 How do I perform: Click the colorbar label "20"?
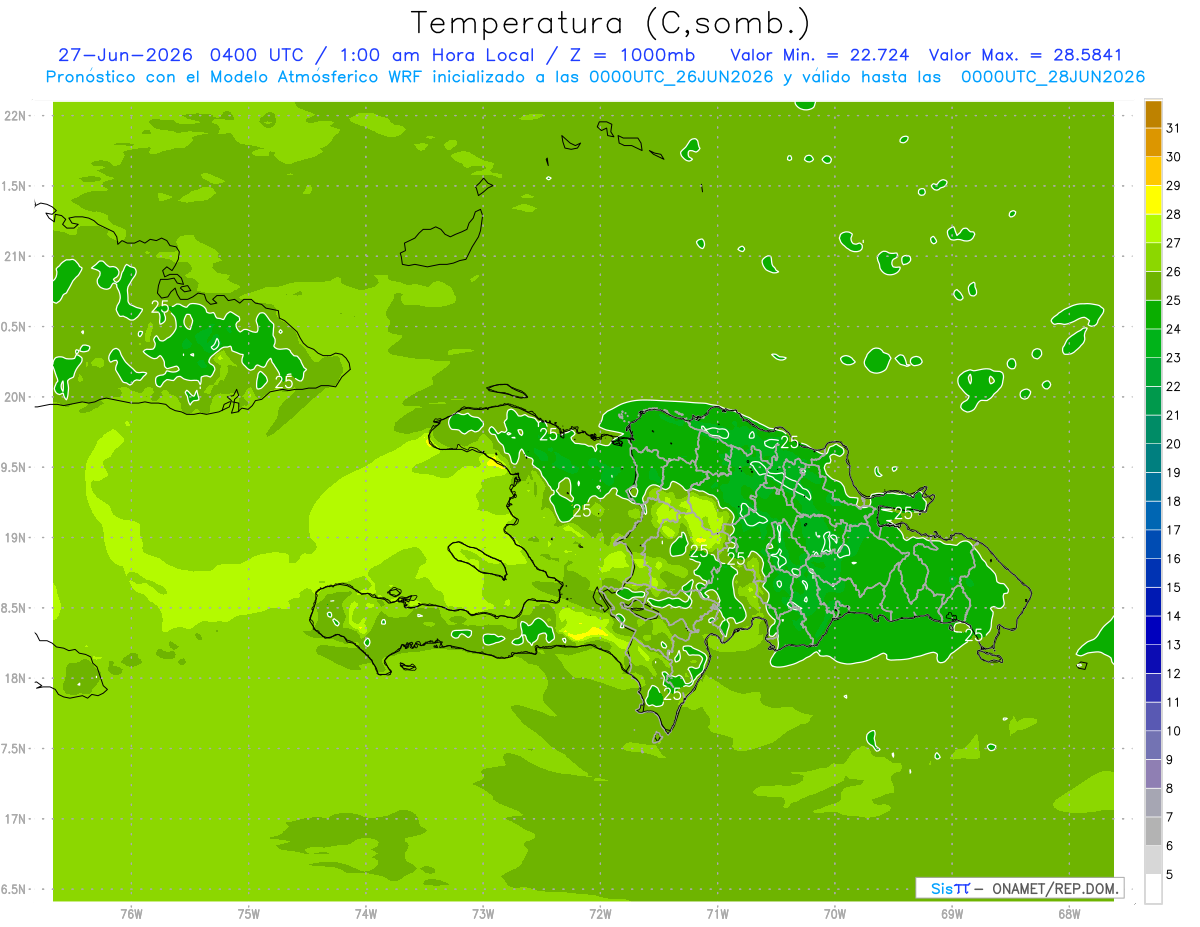point(1173,444)
